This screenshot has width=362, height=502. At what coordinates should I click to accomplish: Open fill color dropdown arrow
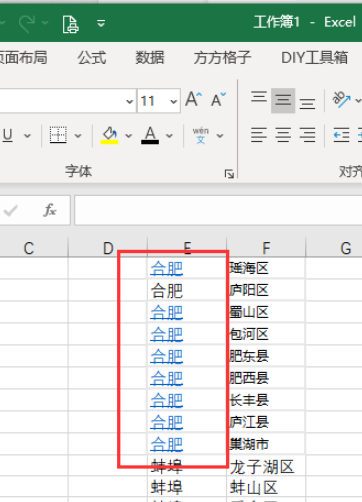[129, 136]
